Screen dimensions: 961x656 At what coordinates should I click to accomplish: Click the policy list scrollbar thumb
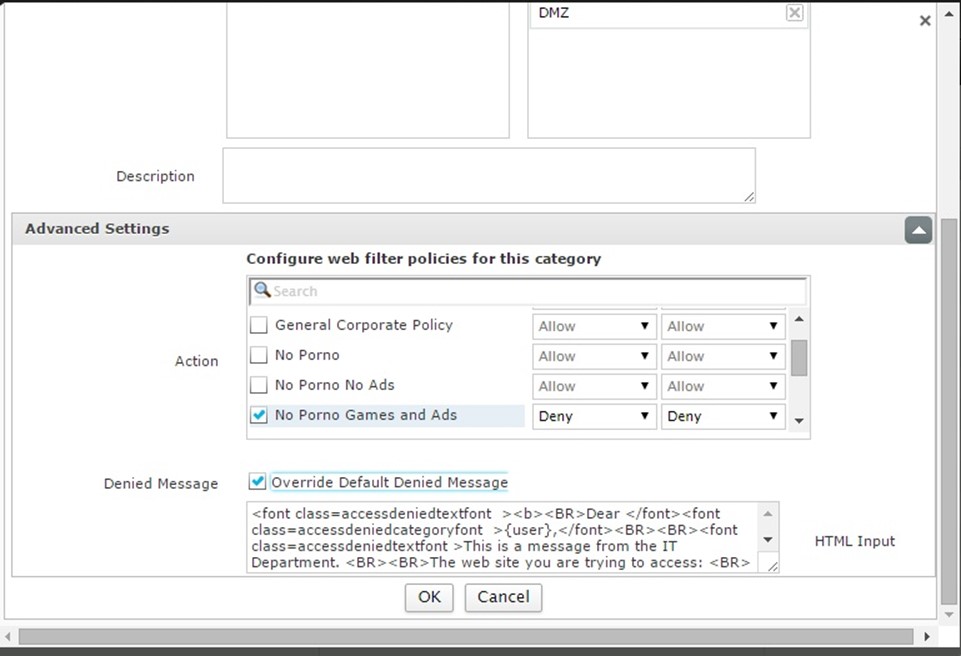coord(799,357)
